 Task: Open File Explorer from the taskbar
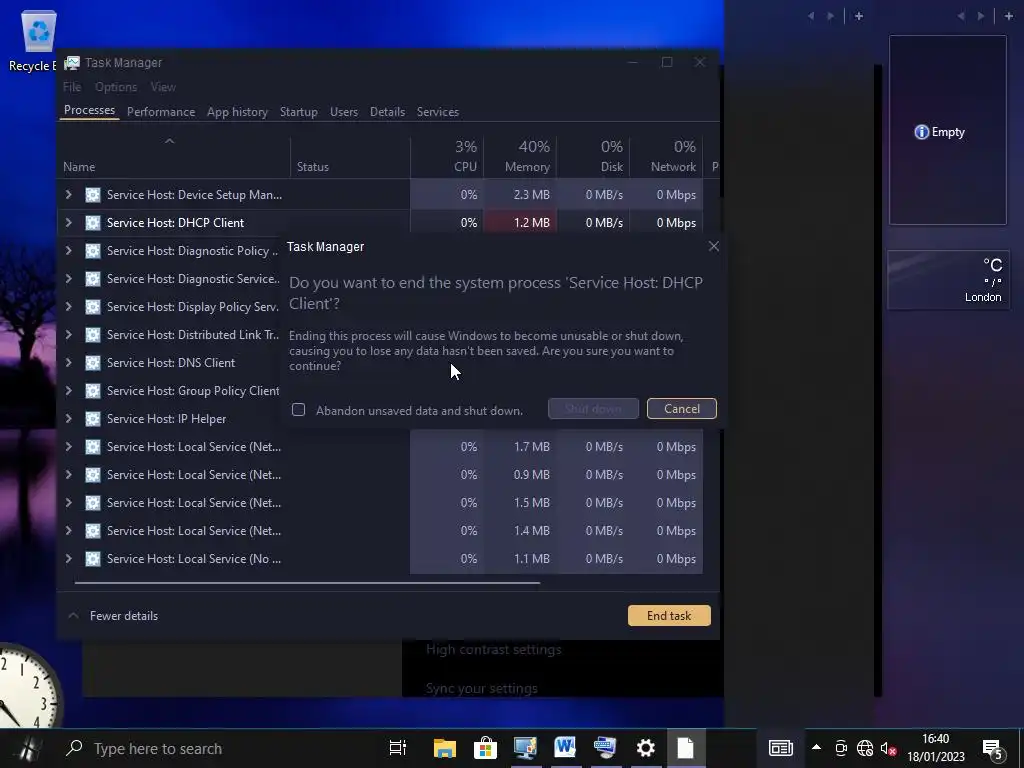pyautogui.click(x=445, y=748)
